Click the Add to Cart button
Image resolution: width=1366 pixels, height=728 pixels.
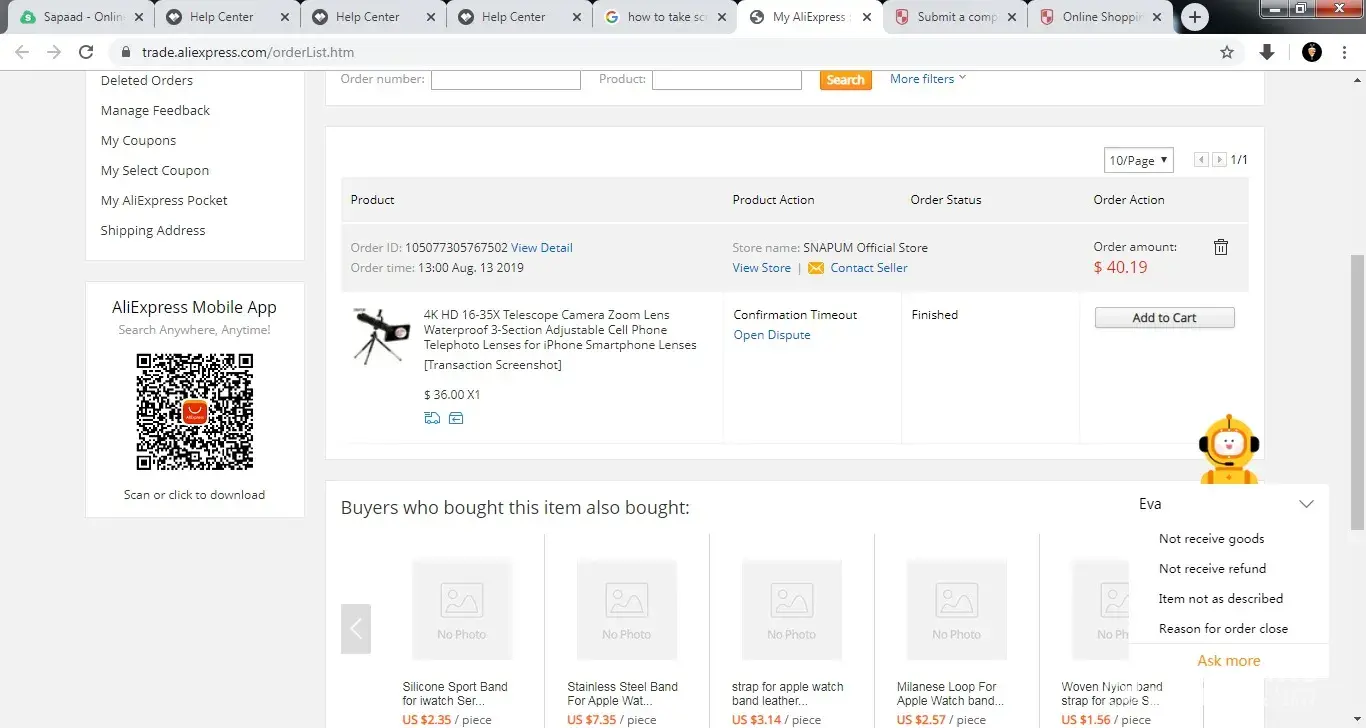[1164, 318]
